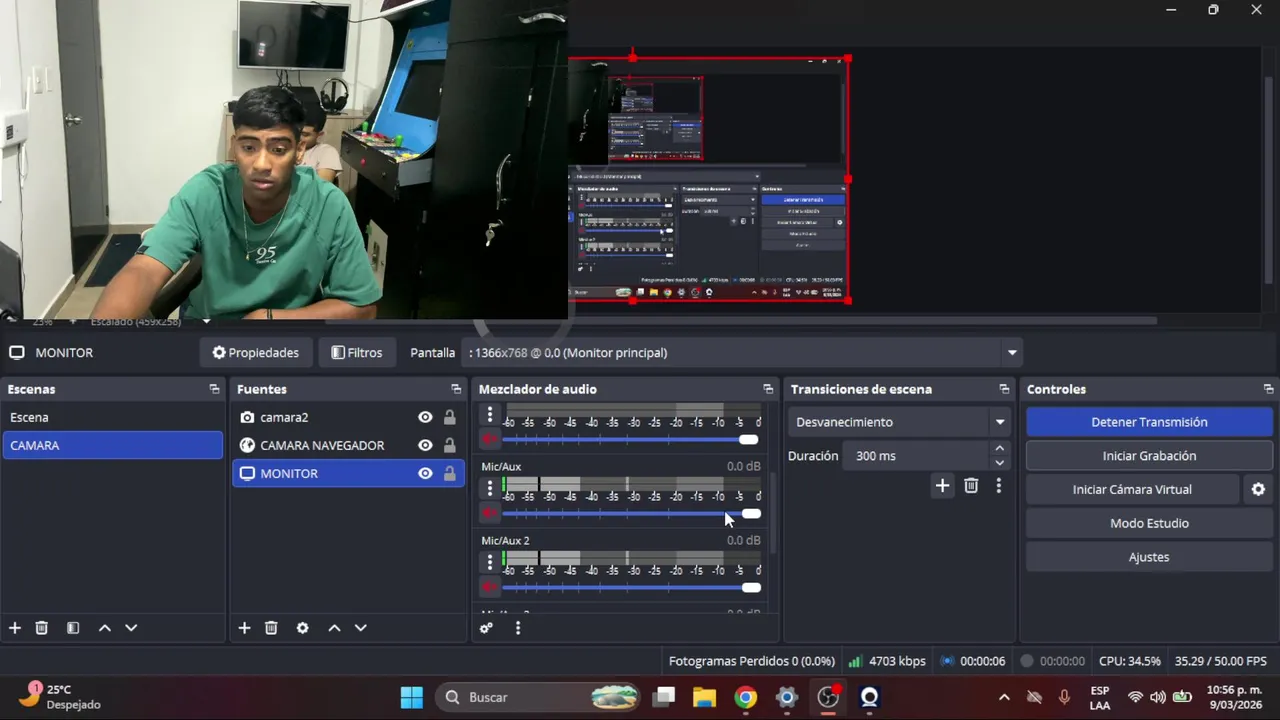
Task: Move source down using the Fuentes down arrow
Action: tap(361, 628)
